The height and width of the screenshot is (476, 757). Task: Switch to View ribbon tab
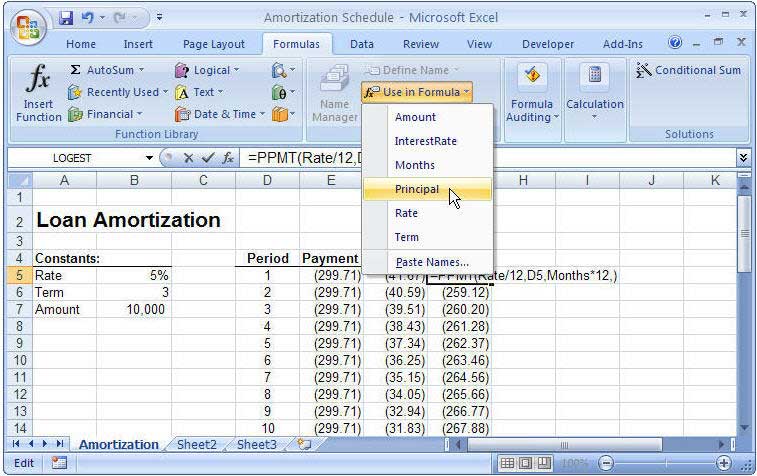click(x=479, y=44)
